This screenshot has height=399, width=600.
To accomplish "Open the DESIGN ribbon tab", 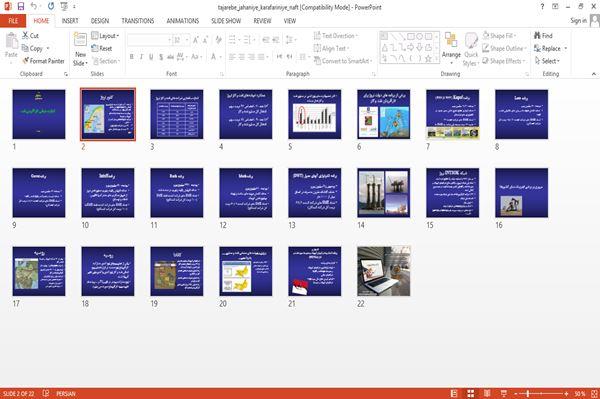I will tap(100, 21).
